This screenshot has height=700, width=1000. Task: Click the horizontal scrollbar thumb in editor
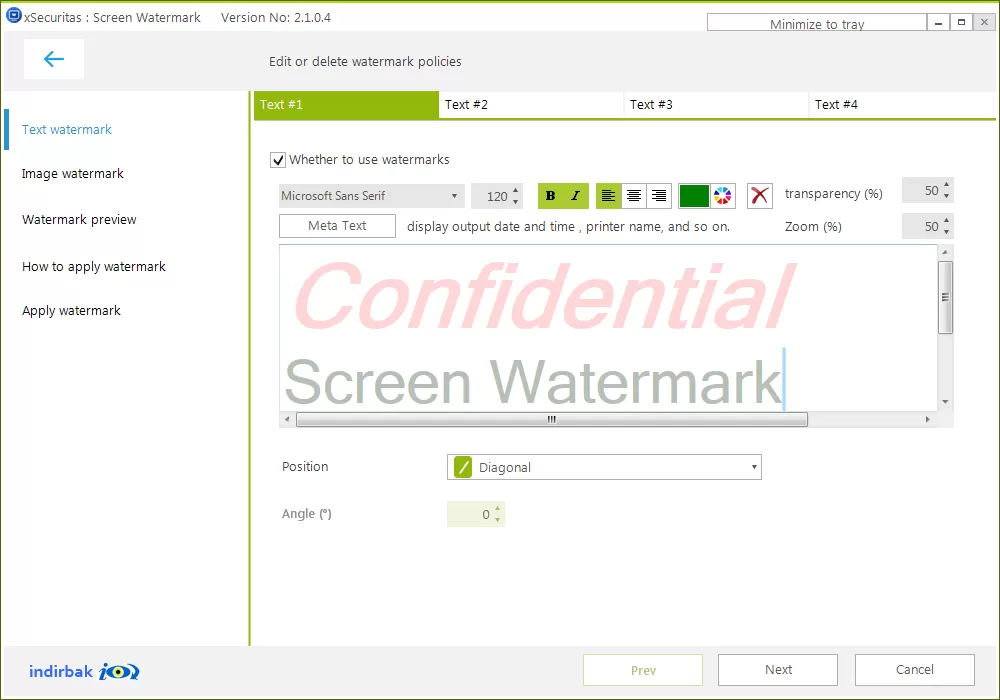552,419
